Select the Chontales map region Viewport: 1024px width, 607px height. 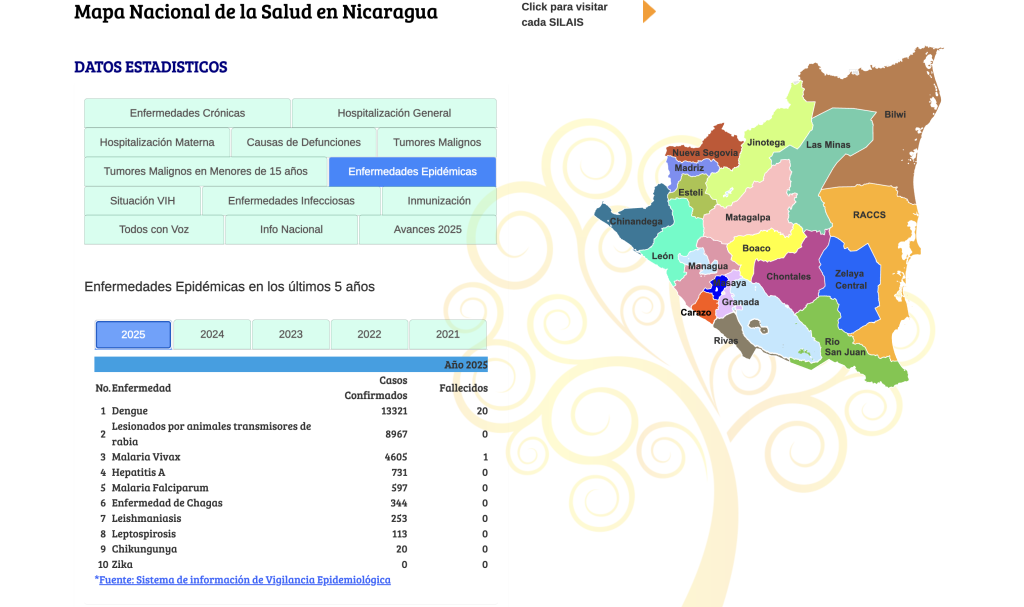[x=788, y=277]
